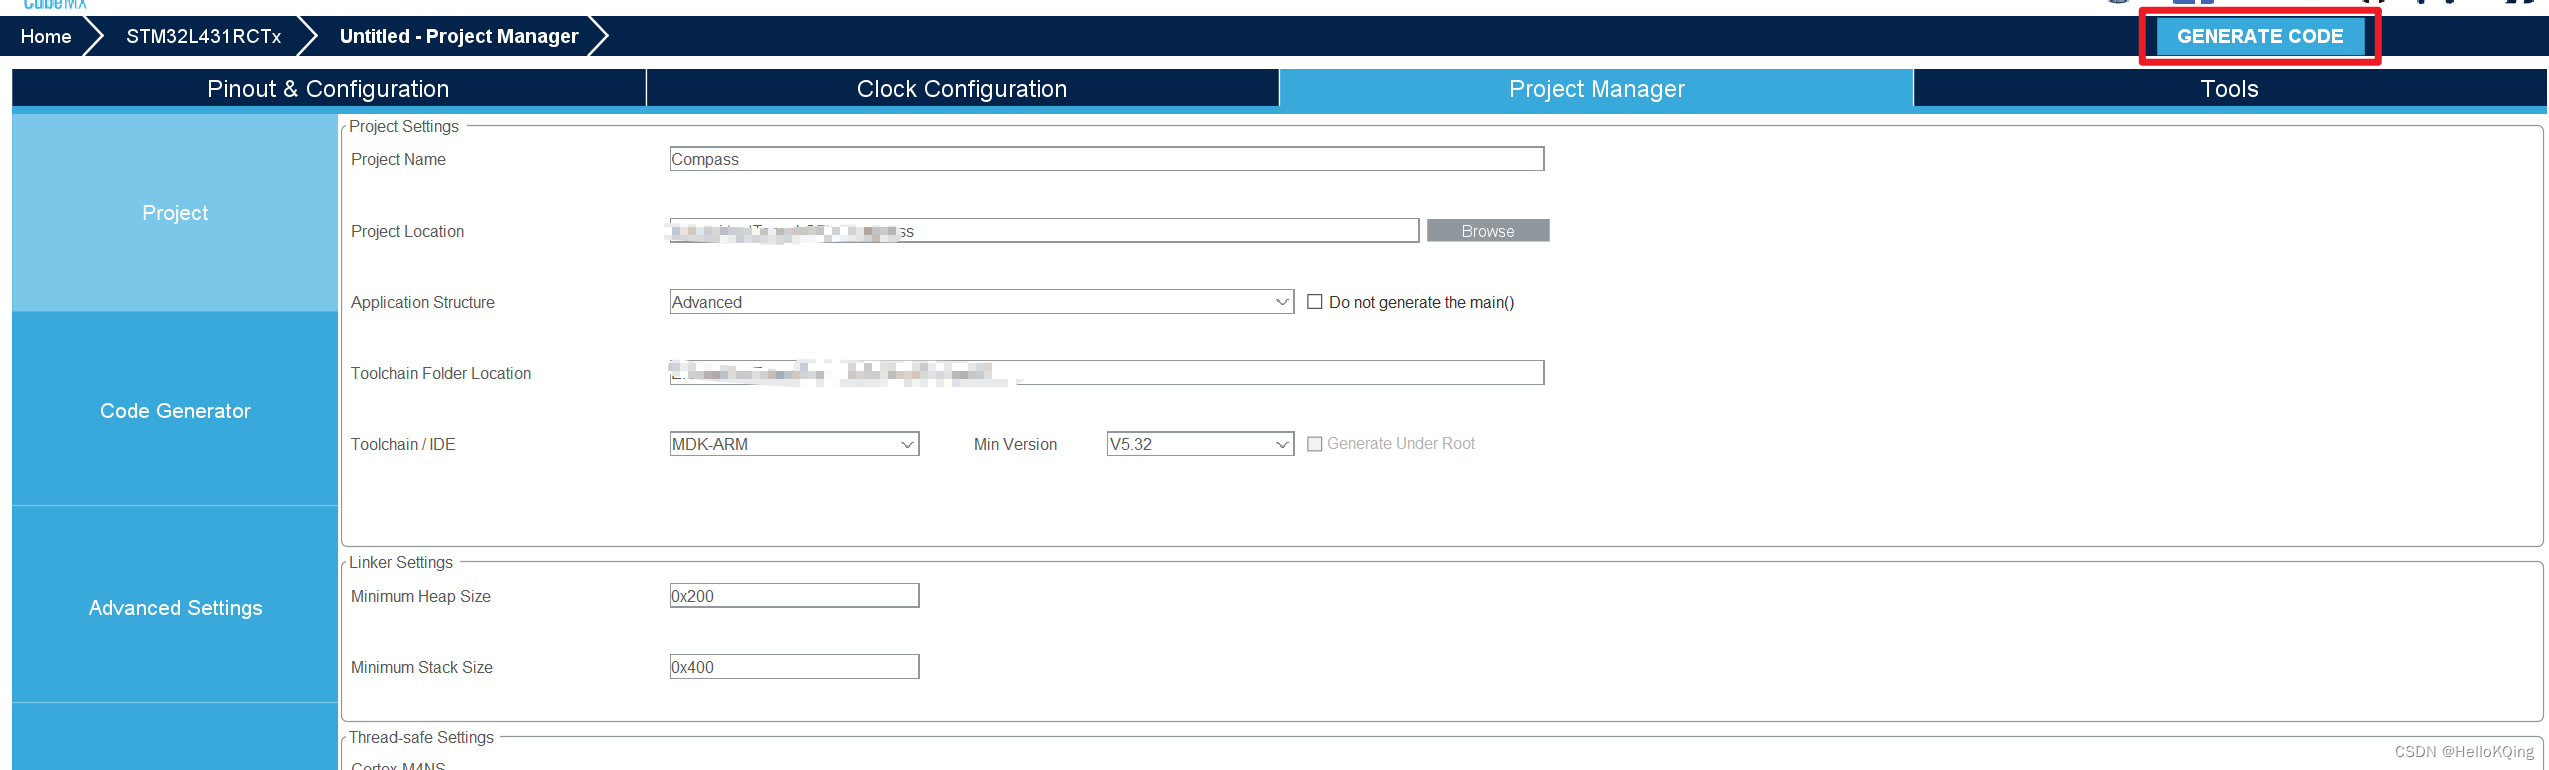
Task: Click the Toolchain / IDE label
Action: point(403,444)
